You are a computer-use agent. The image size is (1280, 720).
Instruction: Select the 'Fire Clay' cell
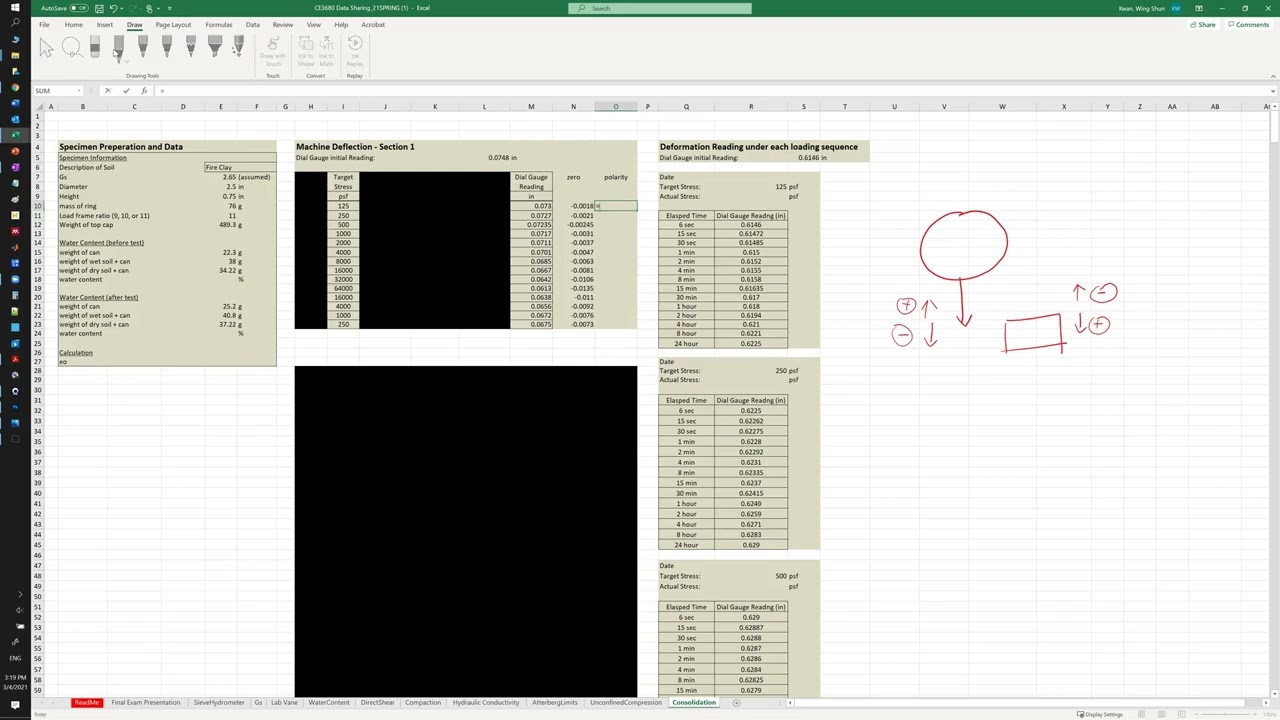[x=239, y=168]
